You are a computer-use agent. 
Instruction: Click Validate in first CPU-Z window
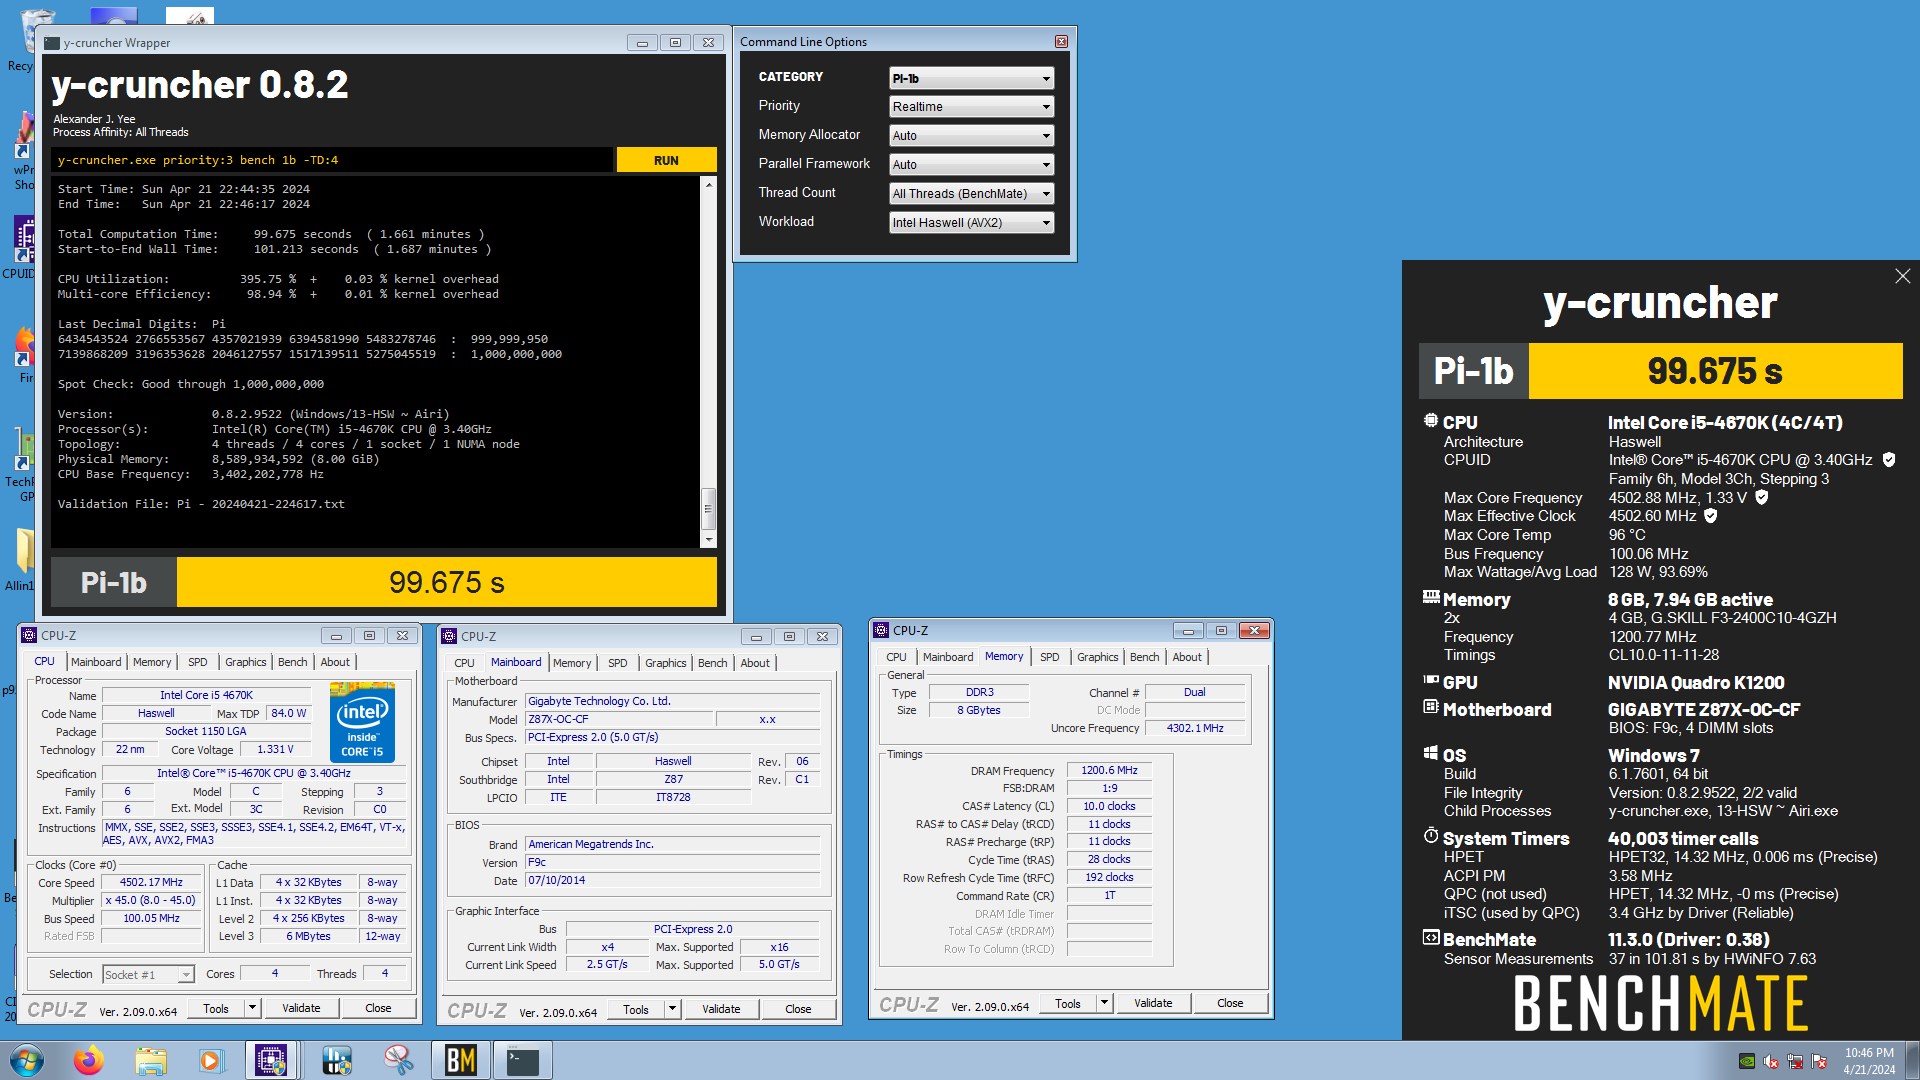pyautogui.click(x=301, y=1008)
